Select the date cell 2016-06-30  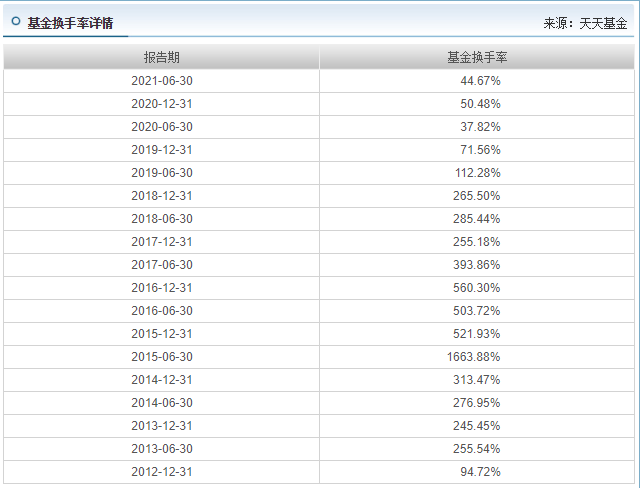(162, 311)
